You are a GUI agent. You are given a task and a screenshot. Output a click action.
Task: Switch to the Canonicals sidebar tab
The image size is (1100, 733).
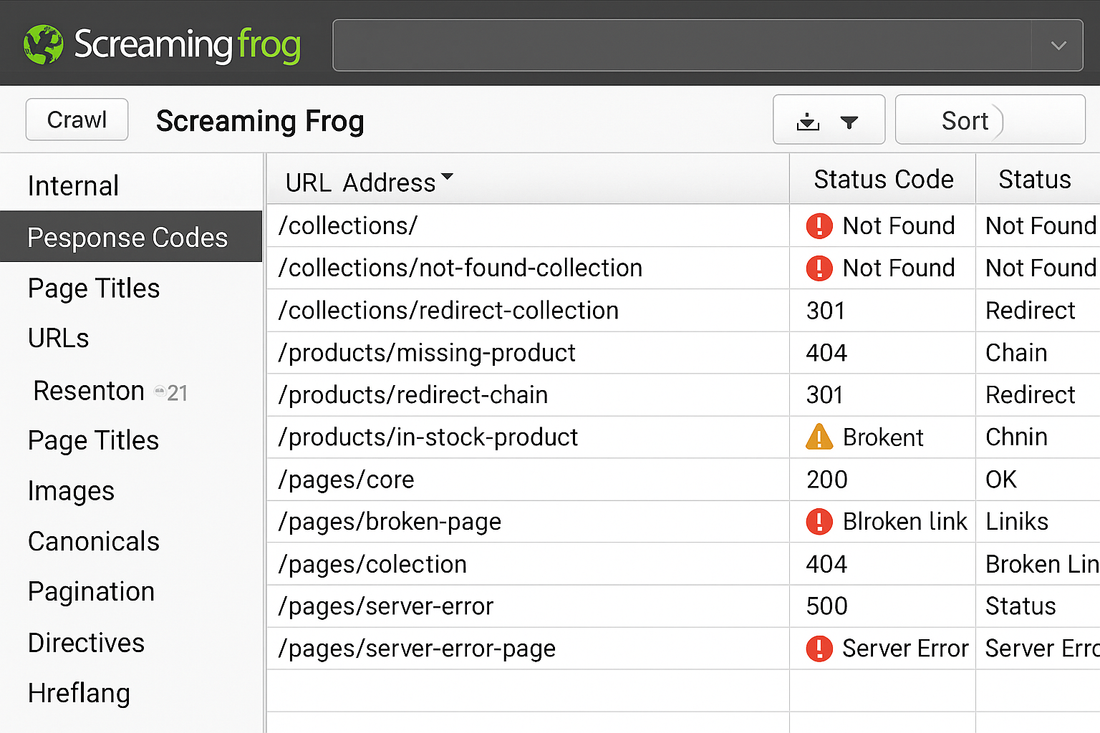94,541
